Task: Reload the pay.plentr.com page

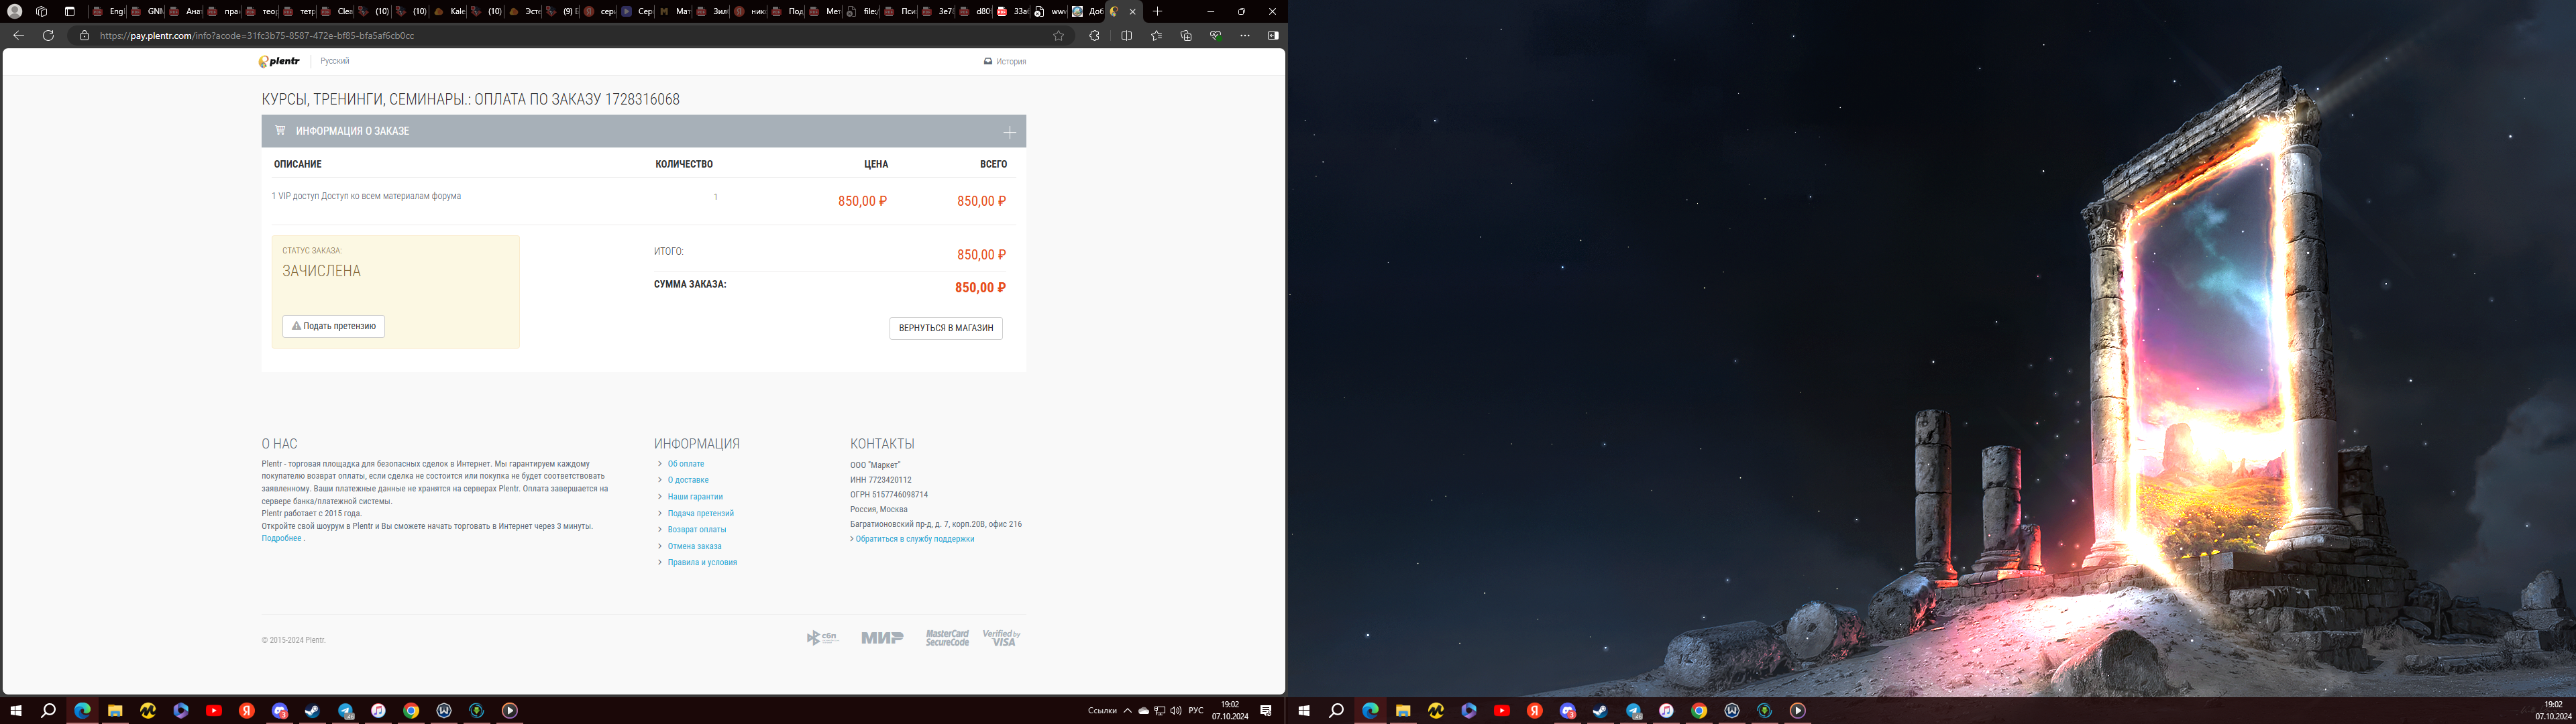Action: [x=48, y=36]
